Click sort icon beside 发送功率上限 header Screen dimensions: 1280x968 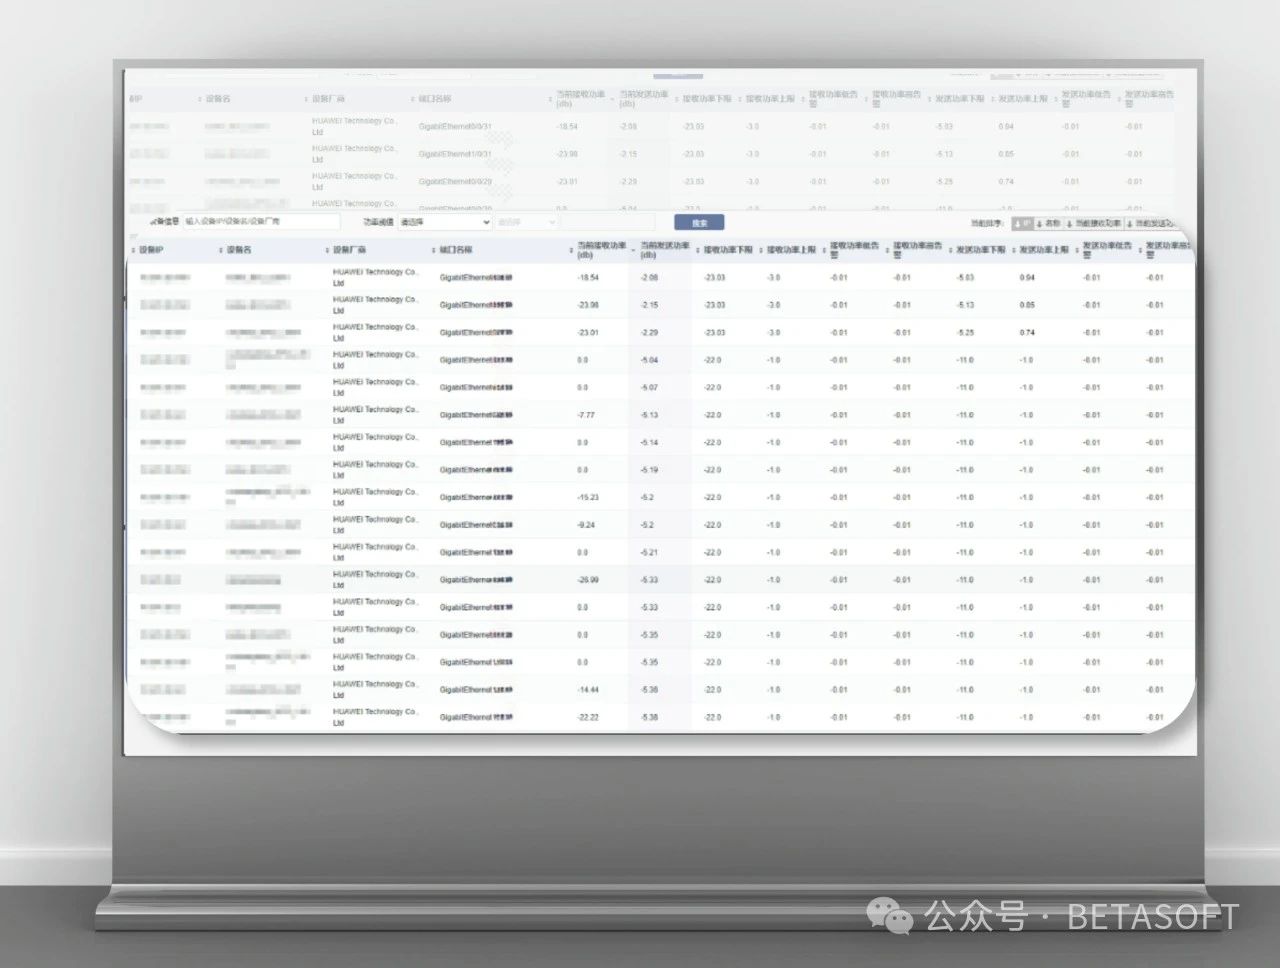1013,250
